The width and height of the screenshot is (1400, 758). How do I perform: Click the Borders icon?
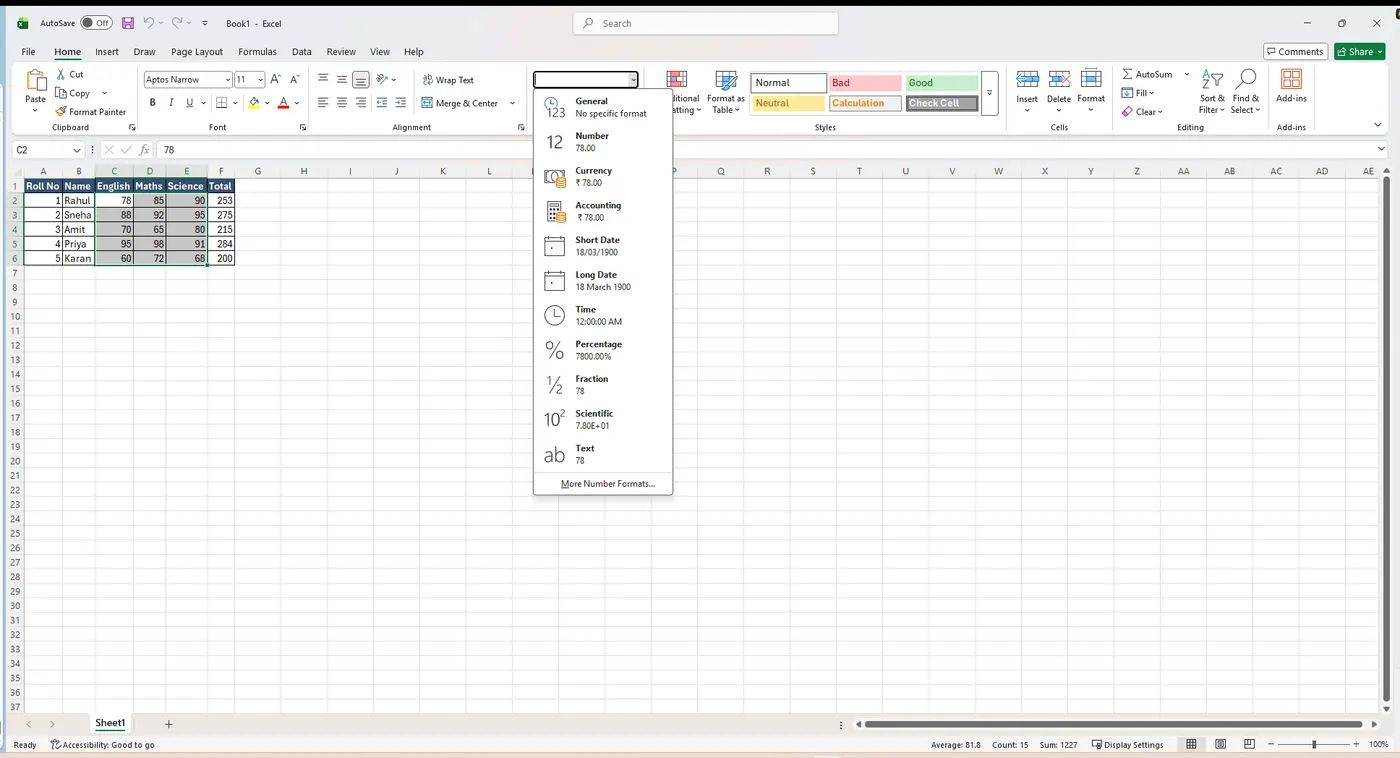[x=222, y=103]
